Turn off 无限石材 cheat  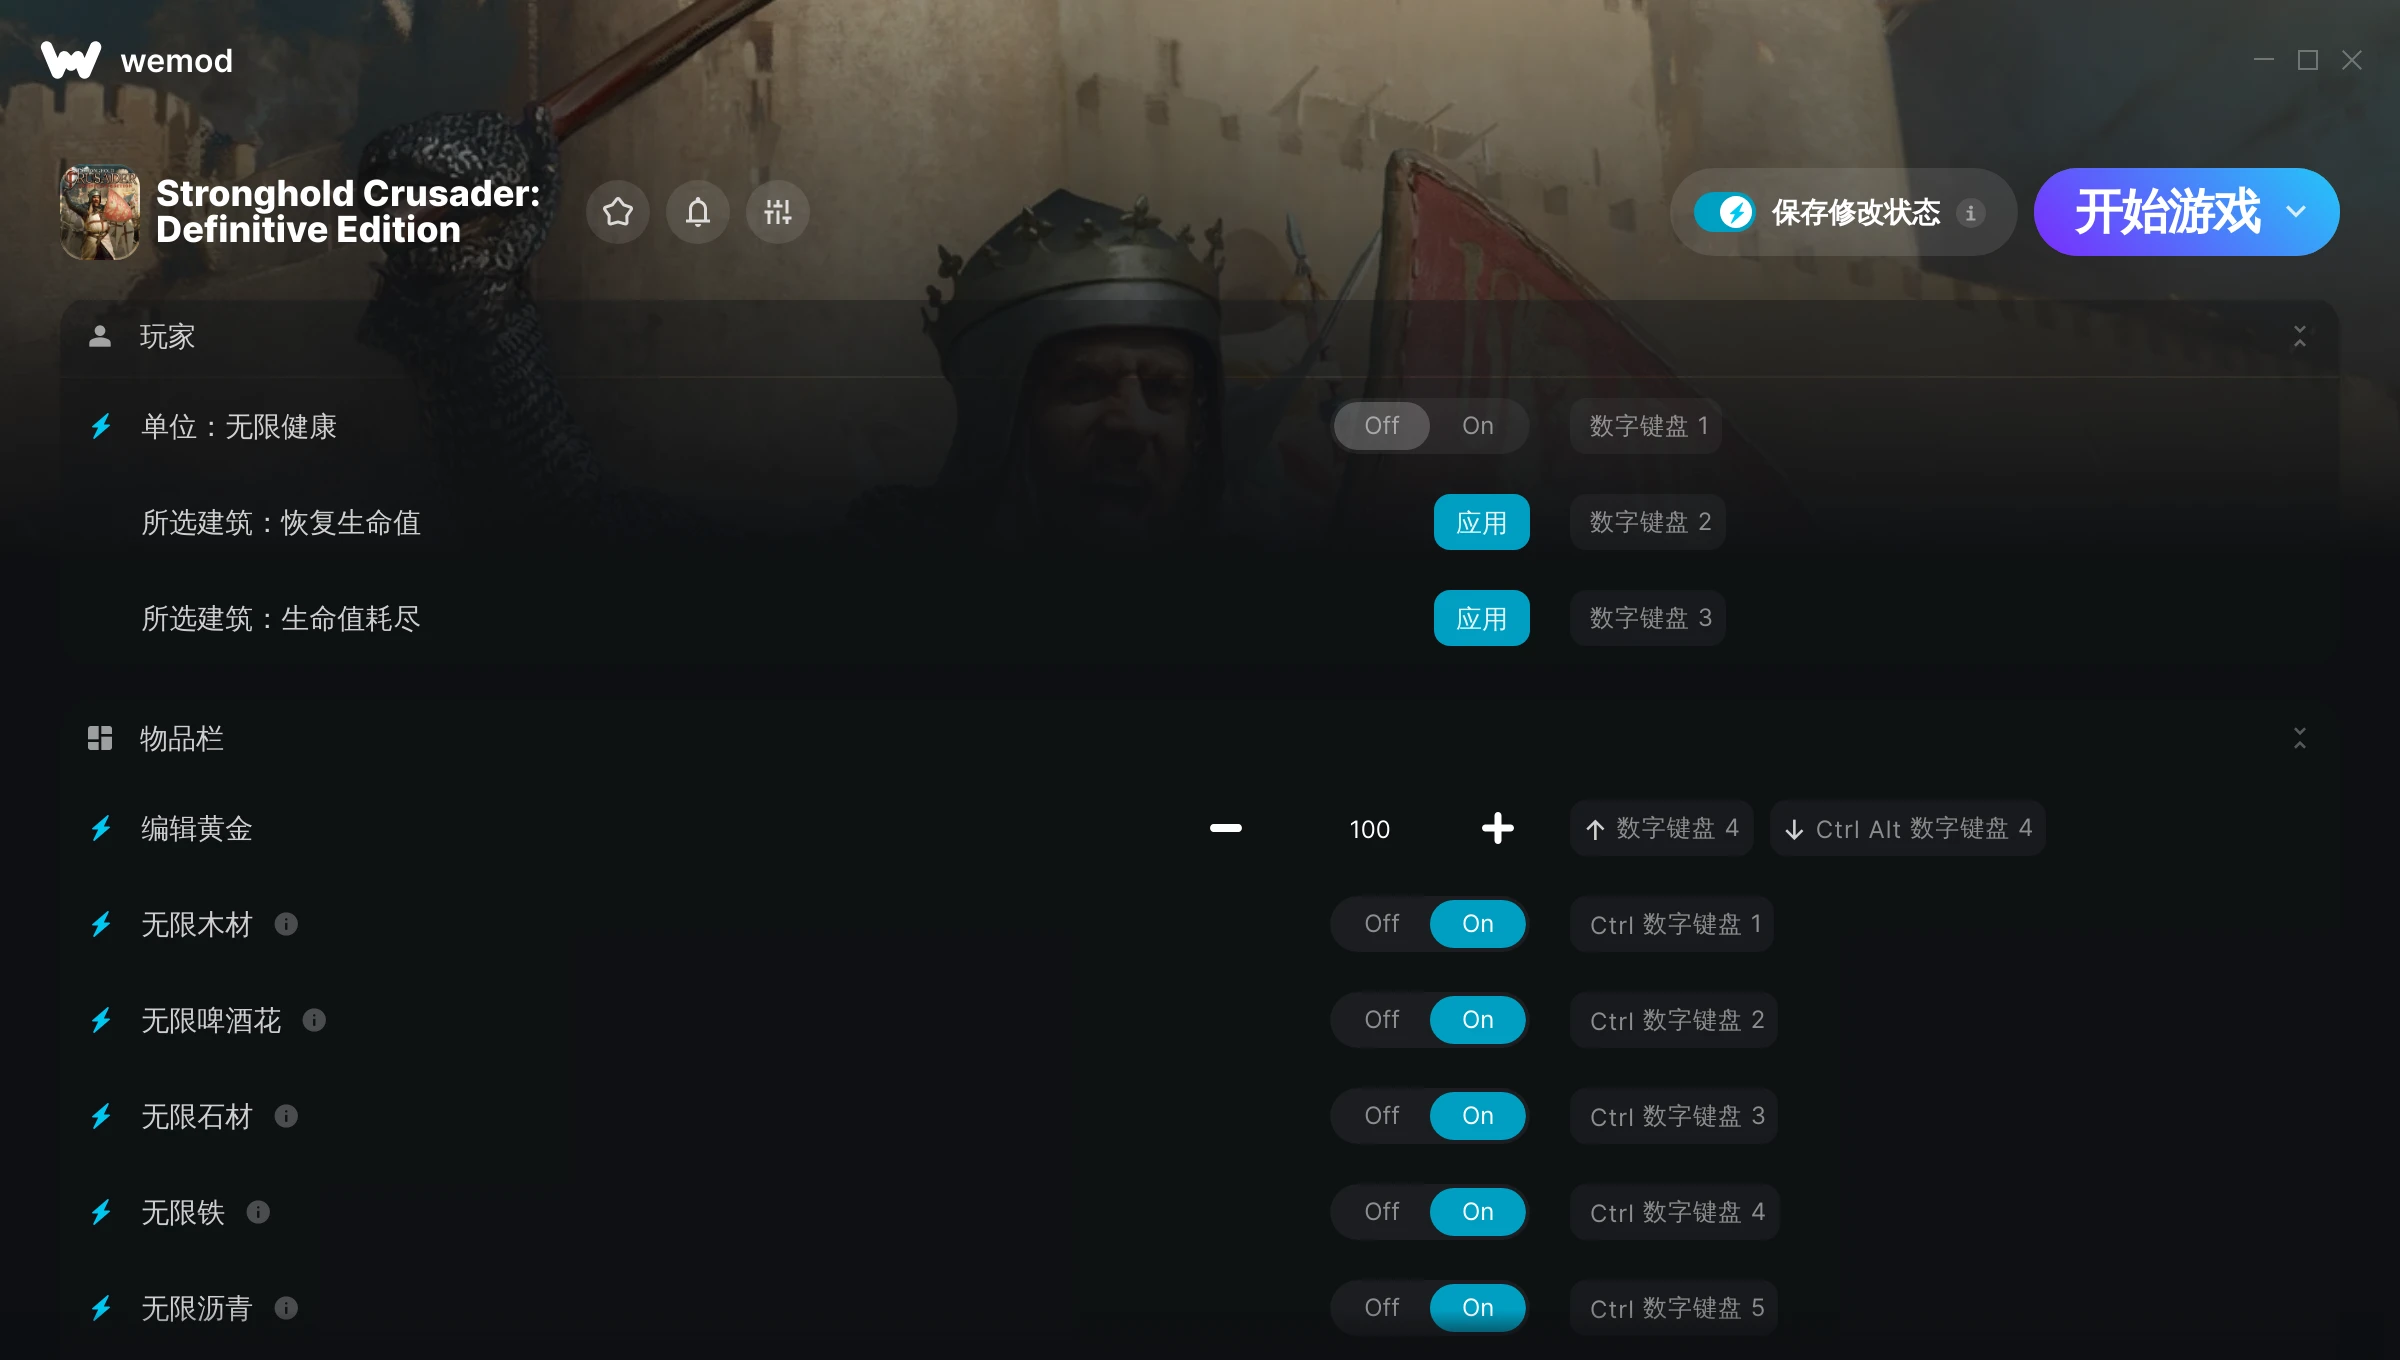pos(1382,1116)
